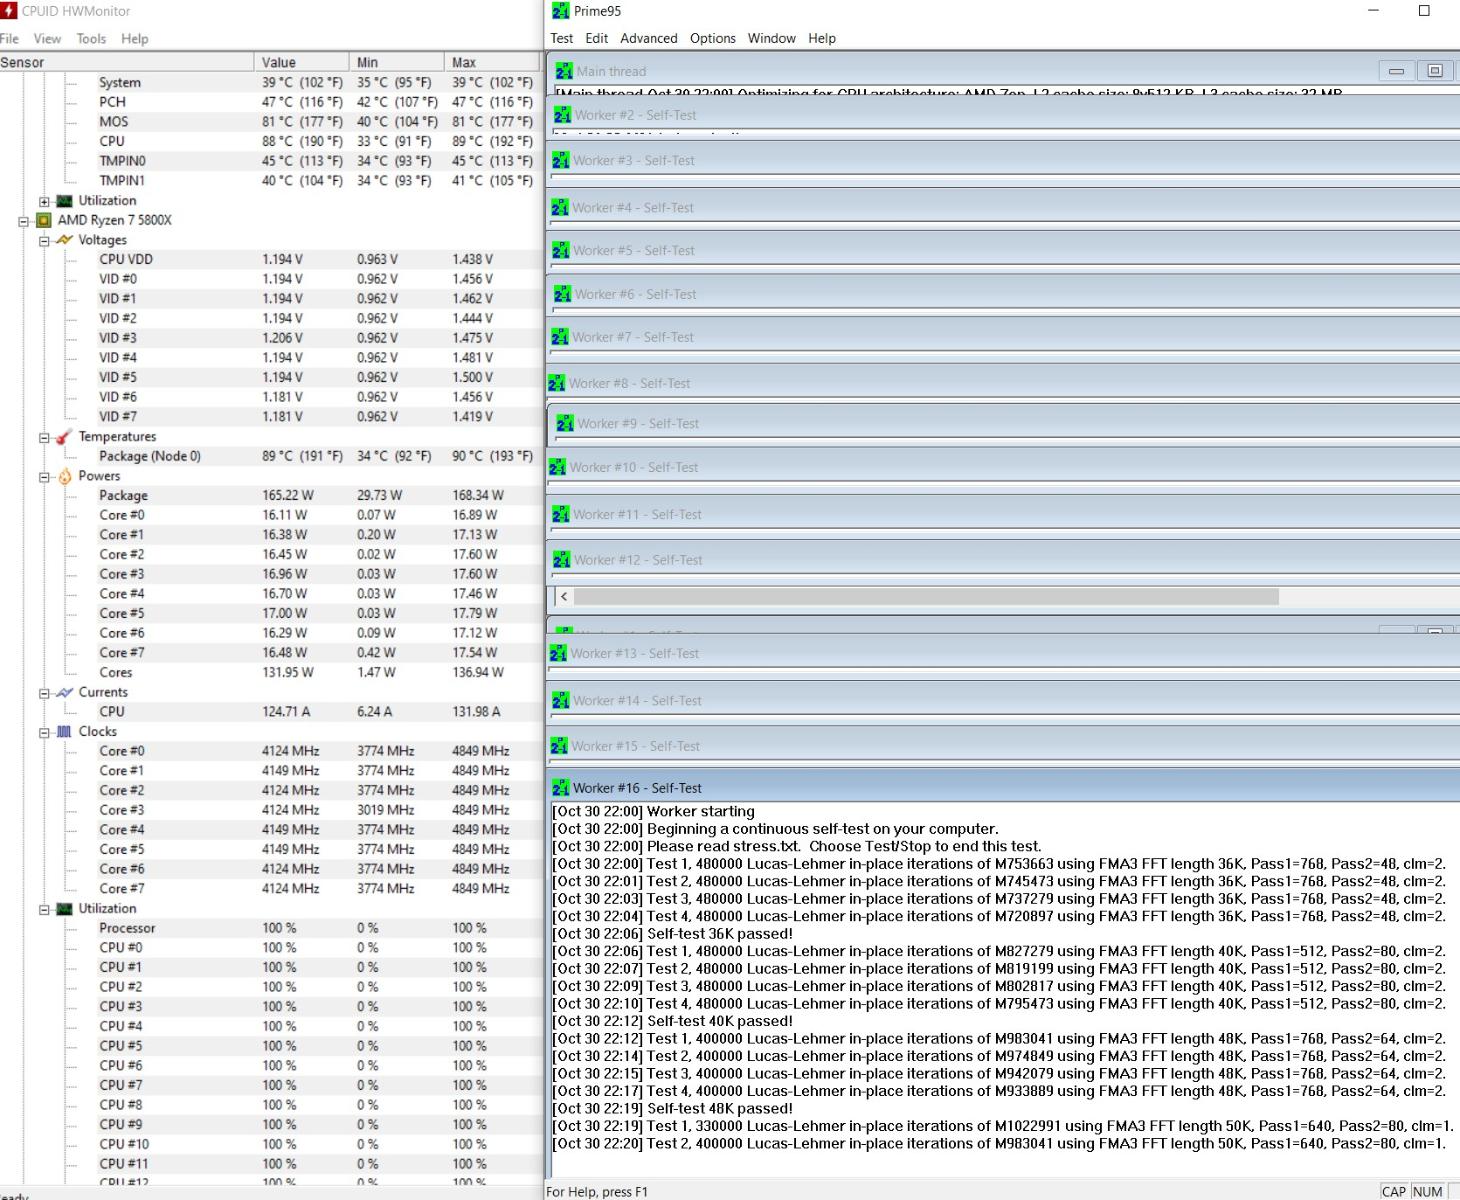
Task: Click the Worker #11 window icon
Action: [x=561, y=514]
